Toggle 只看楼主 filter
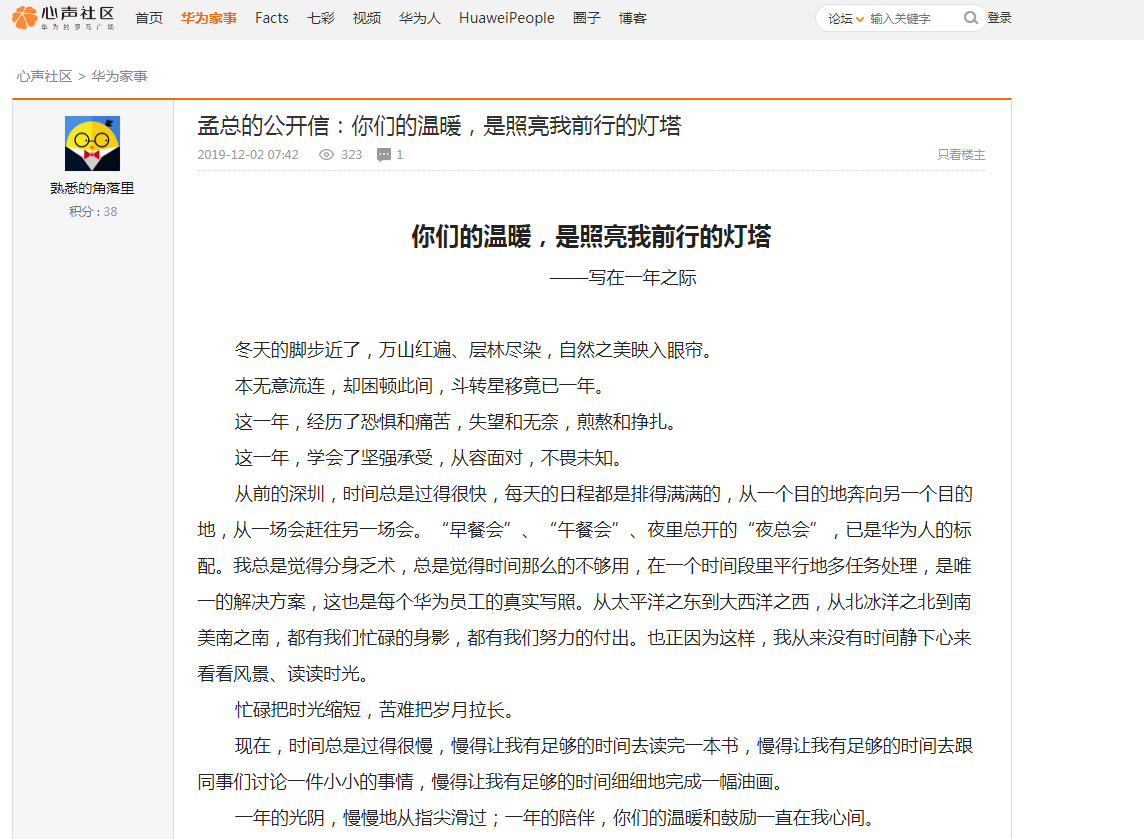The image size is (1144, 839). coord(961,155)
